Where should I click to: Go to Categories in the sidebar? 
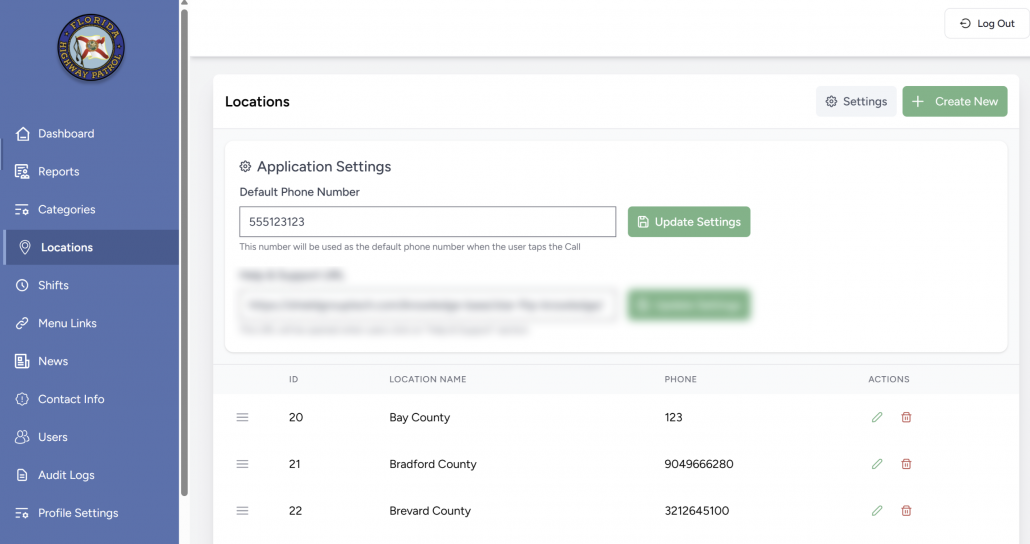coord(66,210)
